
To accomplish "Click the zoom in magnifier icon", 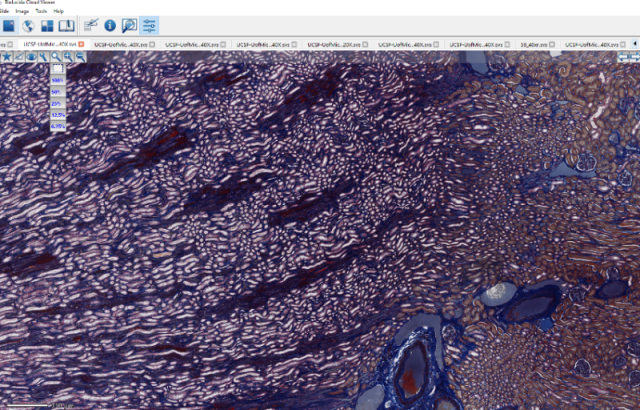I will [x=68, y=57].
